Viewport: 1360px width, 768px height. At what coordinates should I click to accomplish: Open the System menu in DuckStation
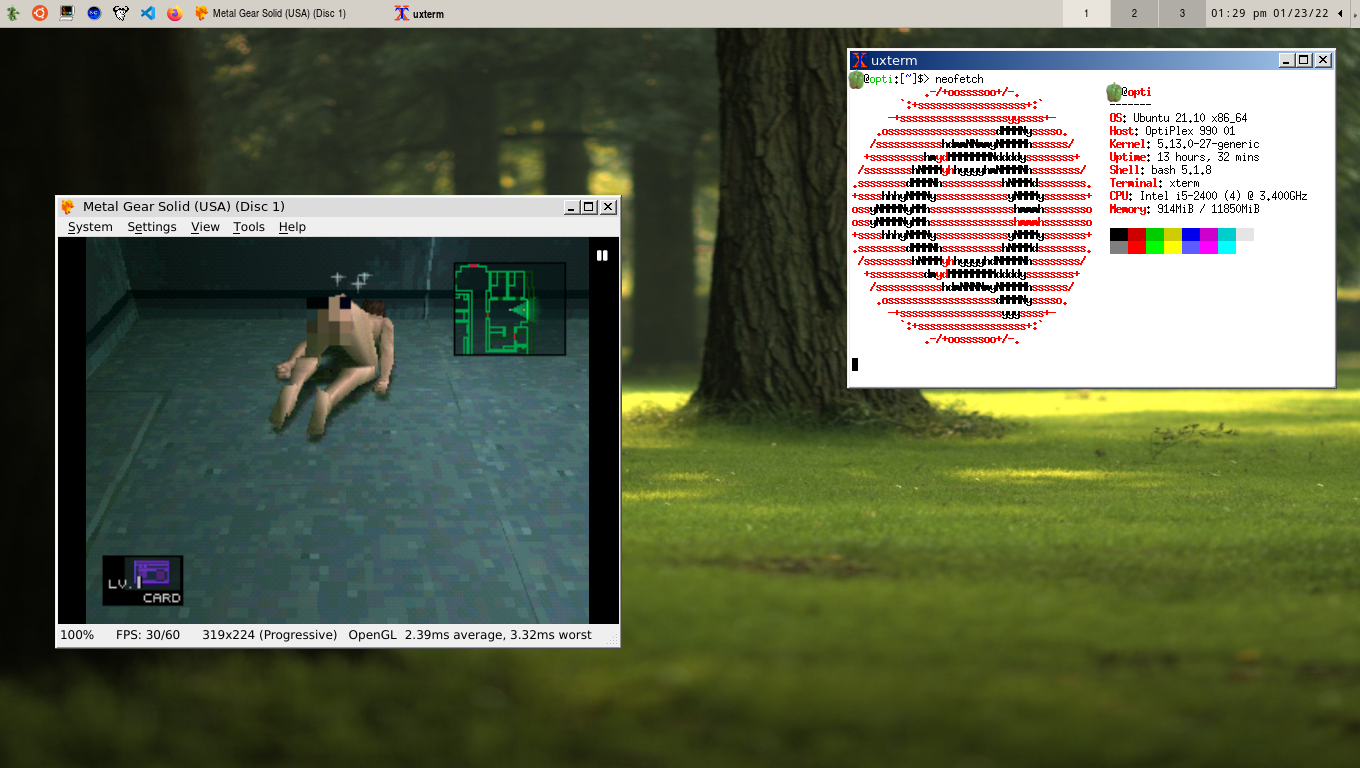pyautogui.click(x=90, y=227)
